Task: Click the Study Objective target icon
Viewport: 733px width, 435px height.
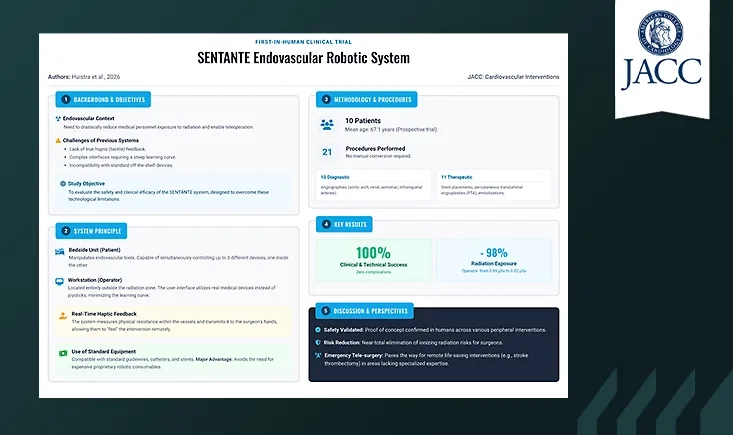Action: pos(63,184)
